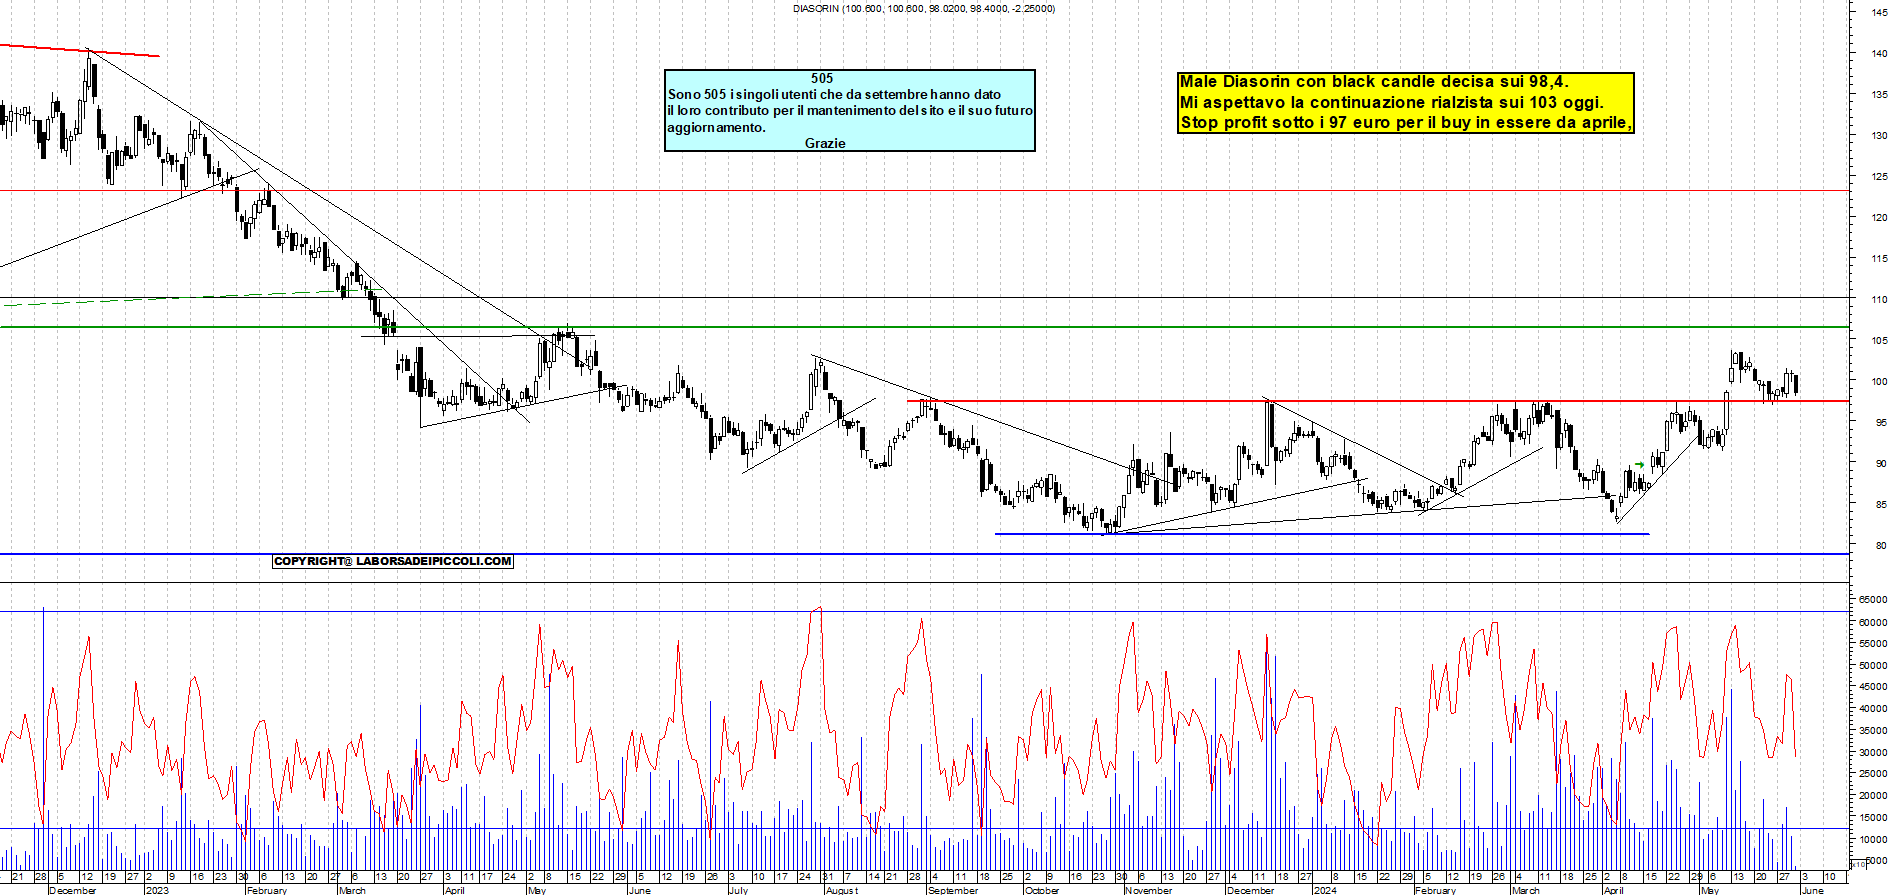
Task: Click the 65000 volume axis label
Action: (x=1873, y=600)
